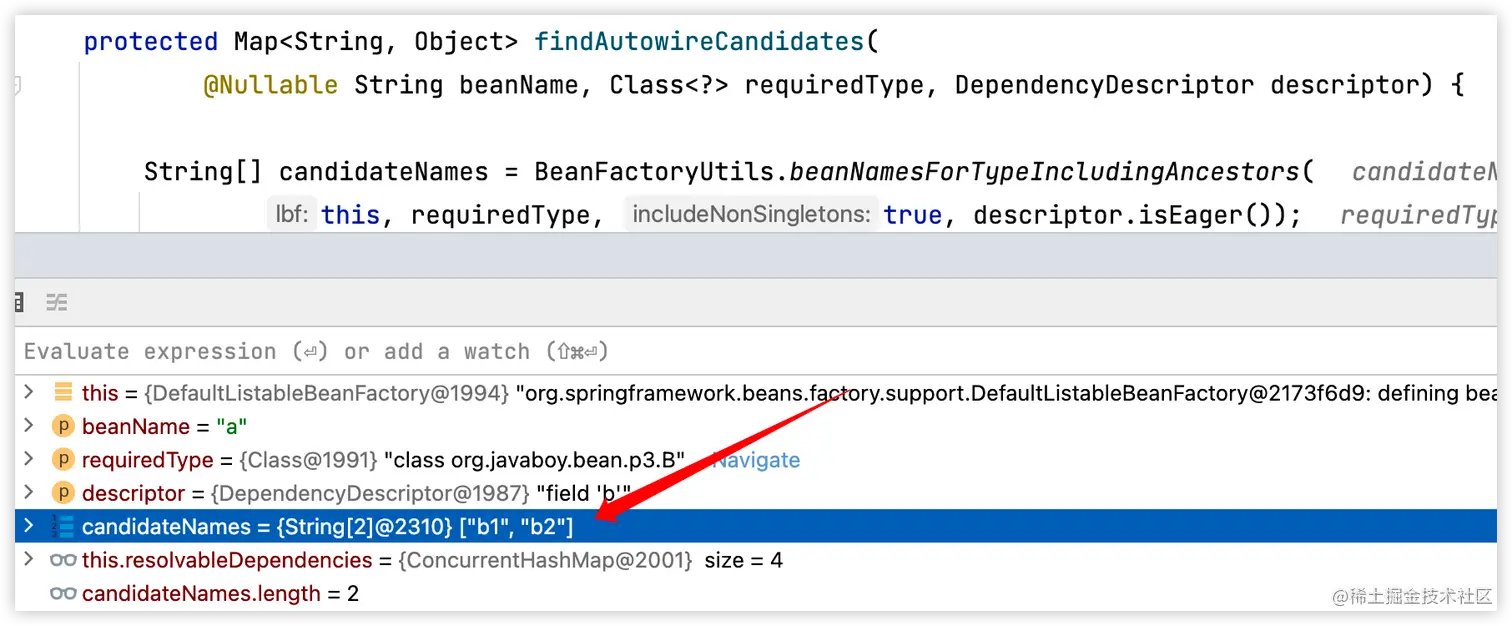Select the candidateNames.length = 2 watch row
The image size is (1512, 626).
(x=756, y=593)
